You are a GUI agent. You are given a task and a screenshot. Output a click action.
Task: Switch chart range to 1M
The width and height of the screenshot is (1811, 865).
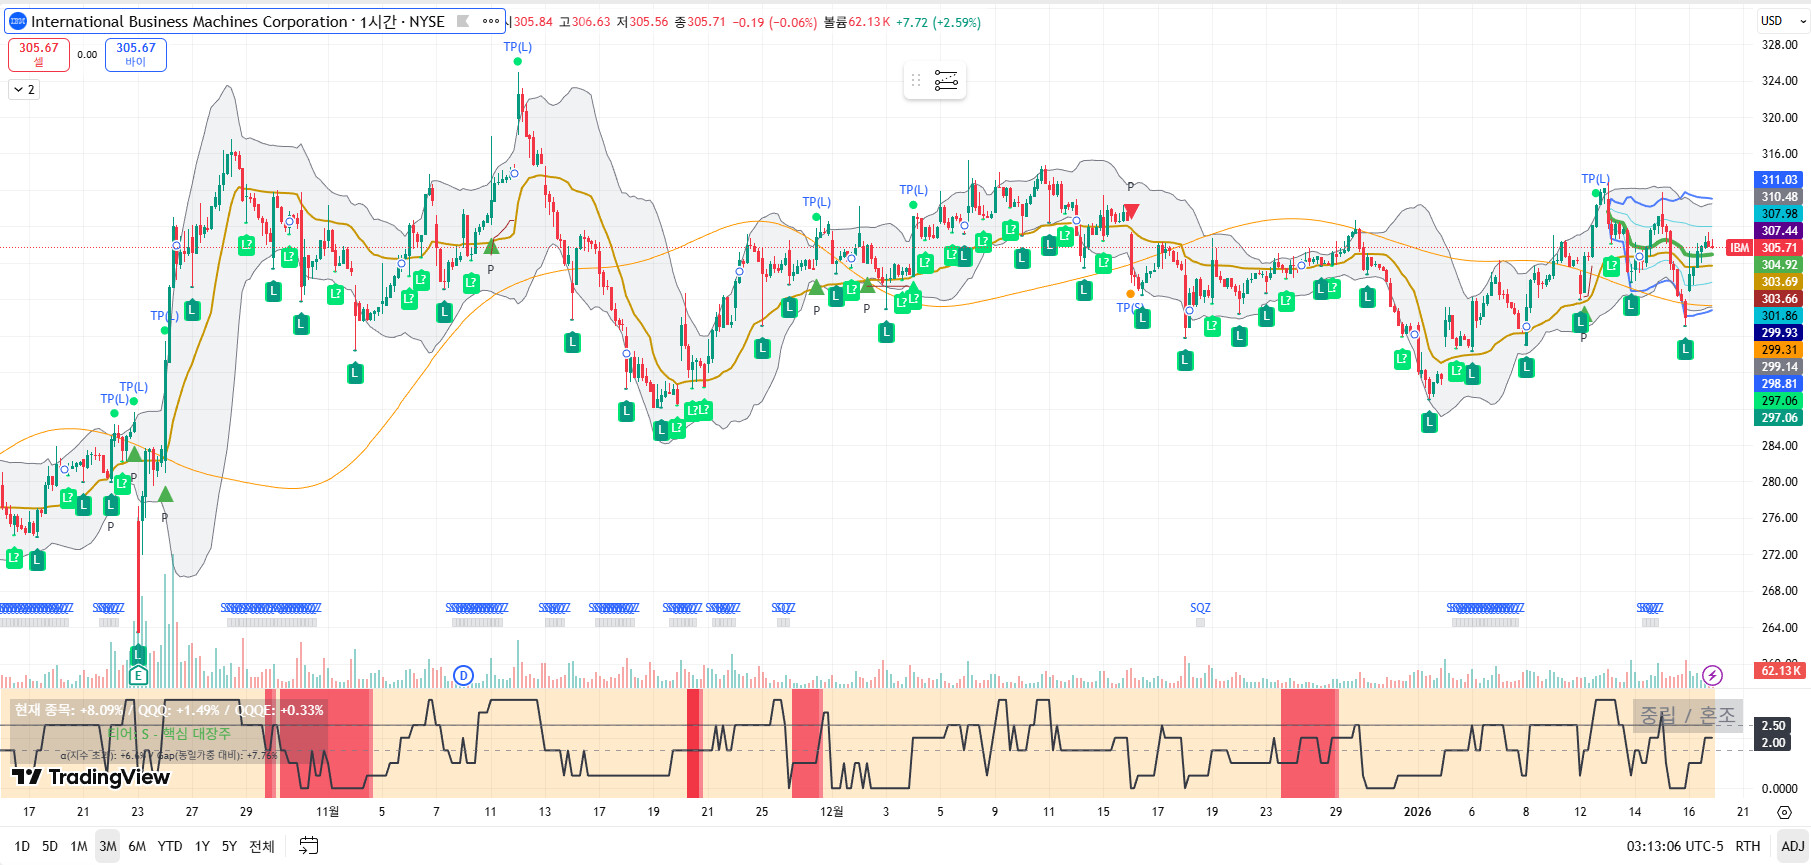pyautogui.click(x=79, y=846)
